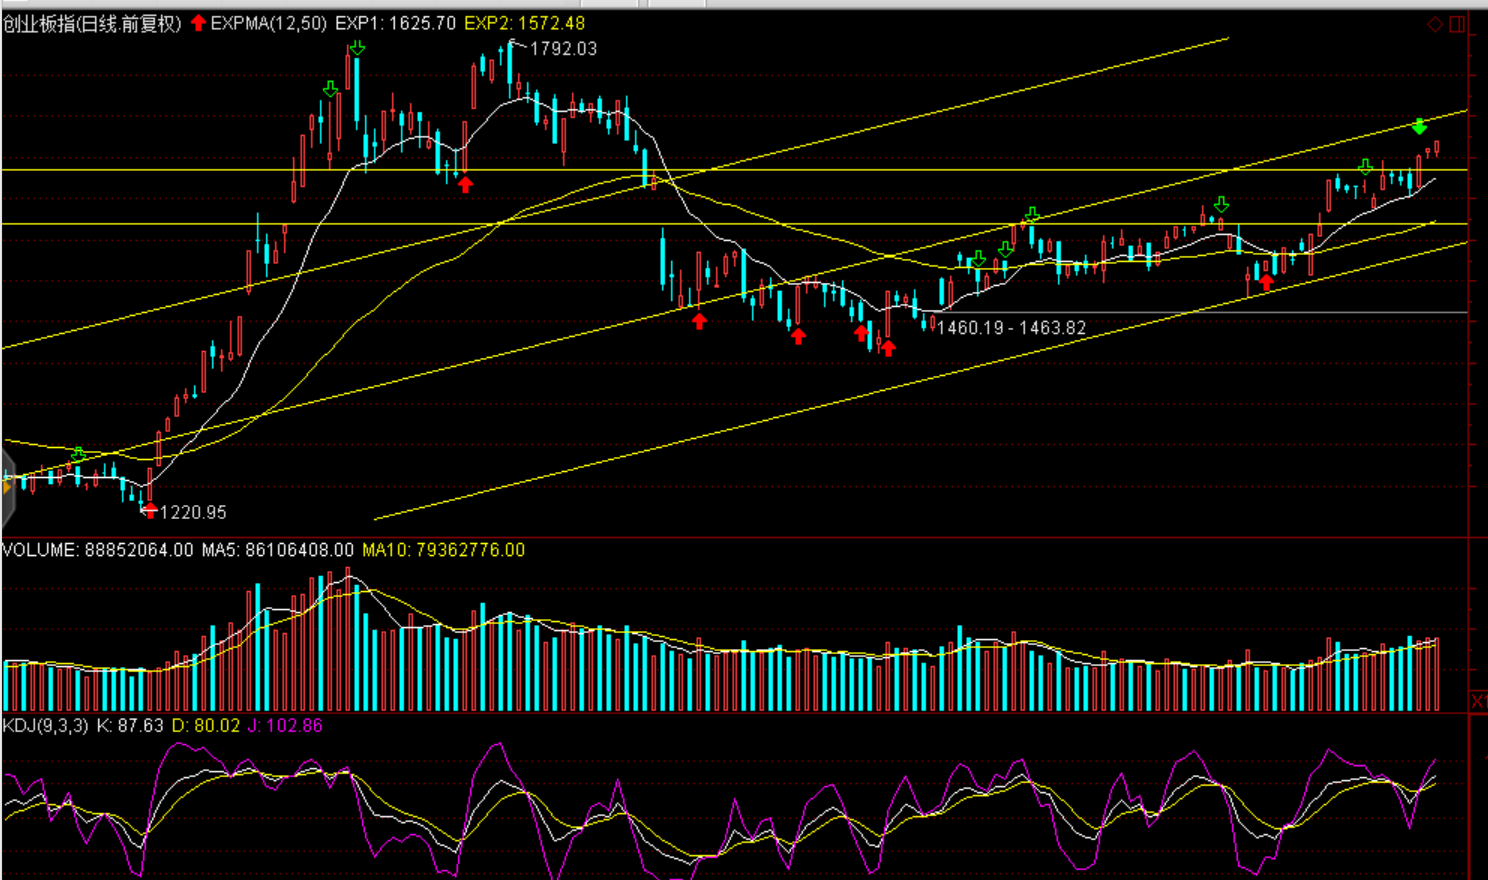This screenshot has width=1488, height=880.
Task: Click the magenta J: 102.86 value
Action: coord(285,726)
